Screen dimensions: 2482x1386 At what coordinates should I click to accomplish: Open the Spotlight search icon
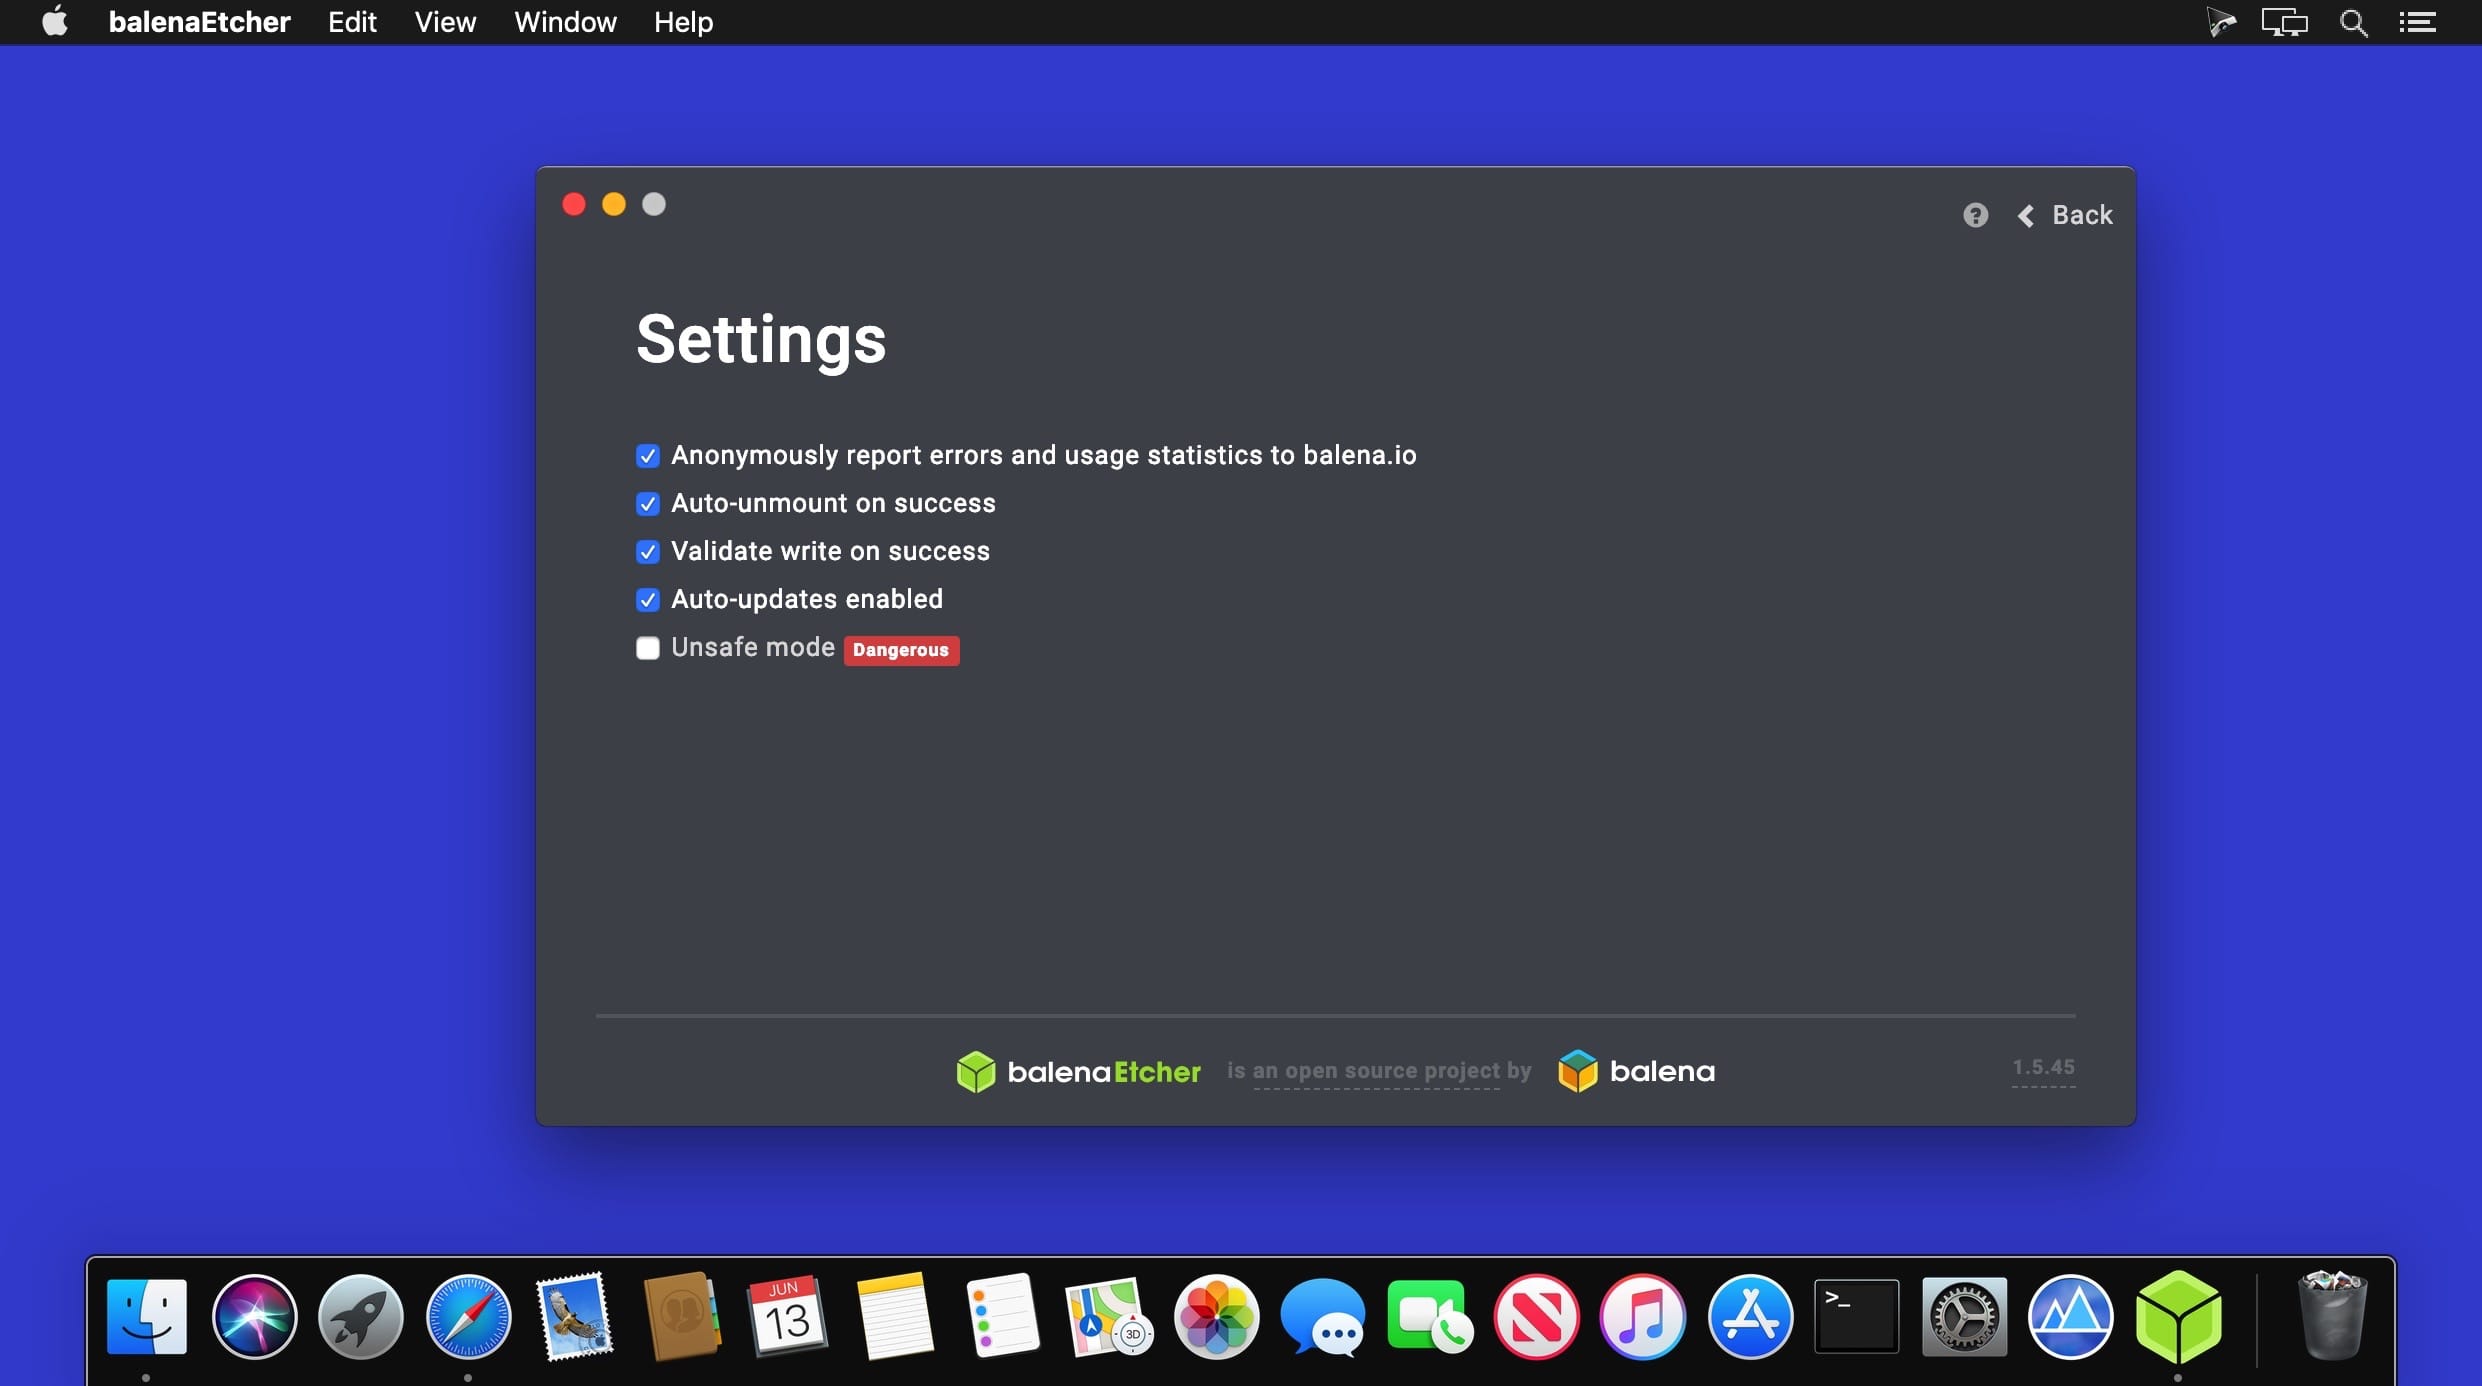2354,22
